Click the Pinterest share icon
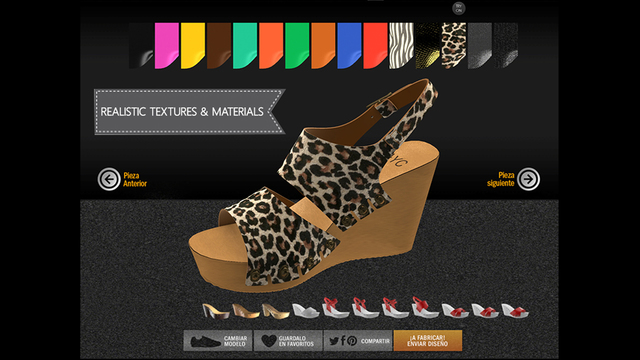 tap(352, 341)
